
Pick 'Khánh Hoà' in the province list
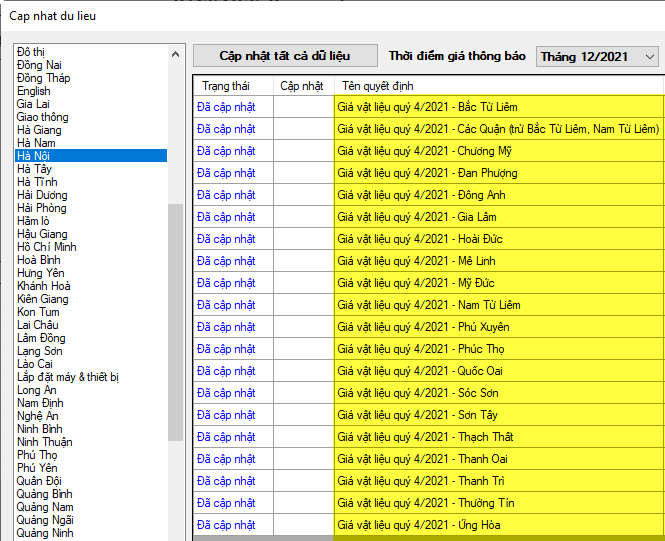tap(44, 286)
